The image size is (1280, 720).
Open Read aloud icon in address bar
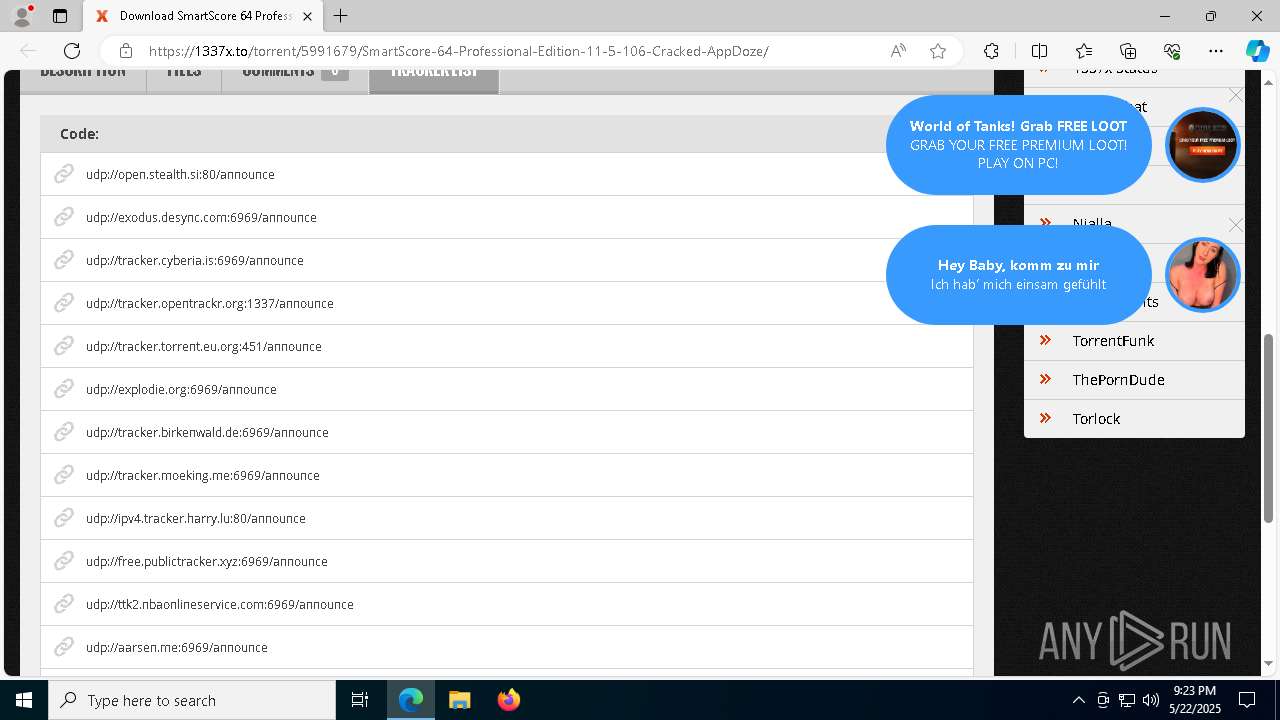pyautogui.click(x=898, y=51)
